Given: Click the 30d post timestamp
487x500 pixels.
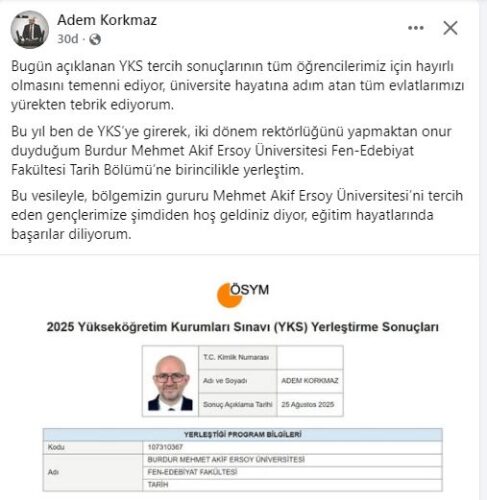Looking at the screenshot, I should click(68, 39).
